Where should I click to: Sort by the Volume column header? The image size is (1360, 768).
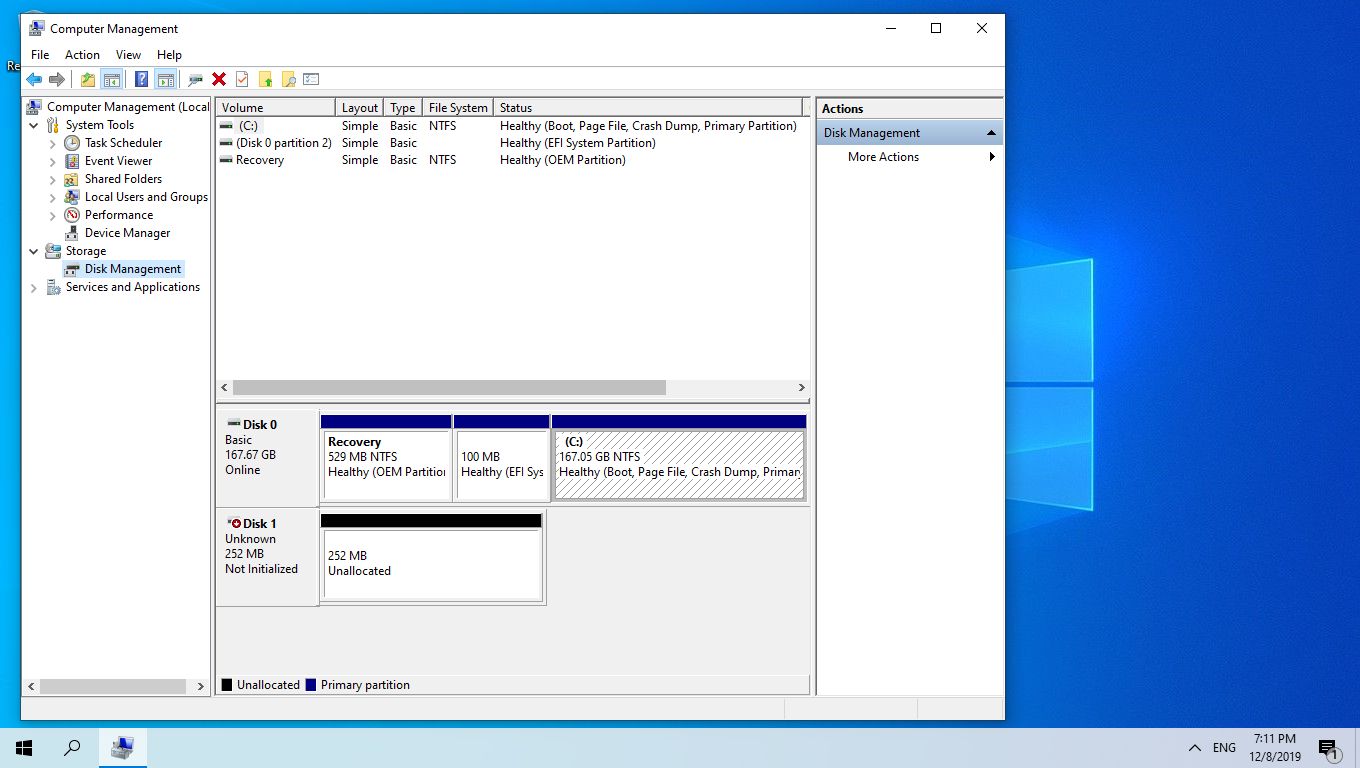(x=276, y=108)
